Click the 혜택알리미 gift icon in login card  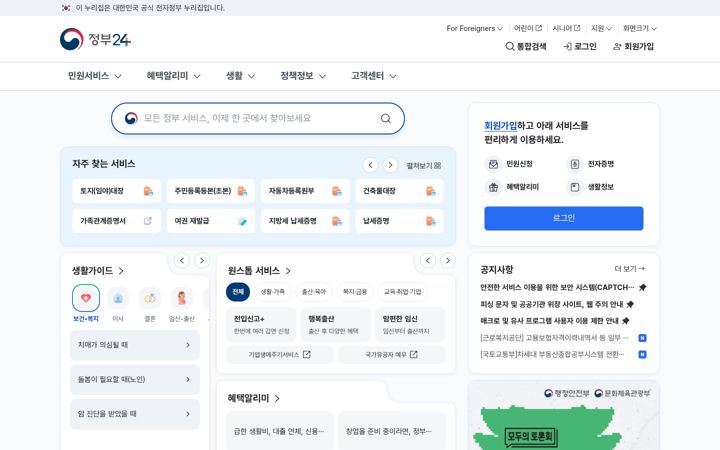click(x=493, y=187)
